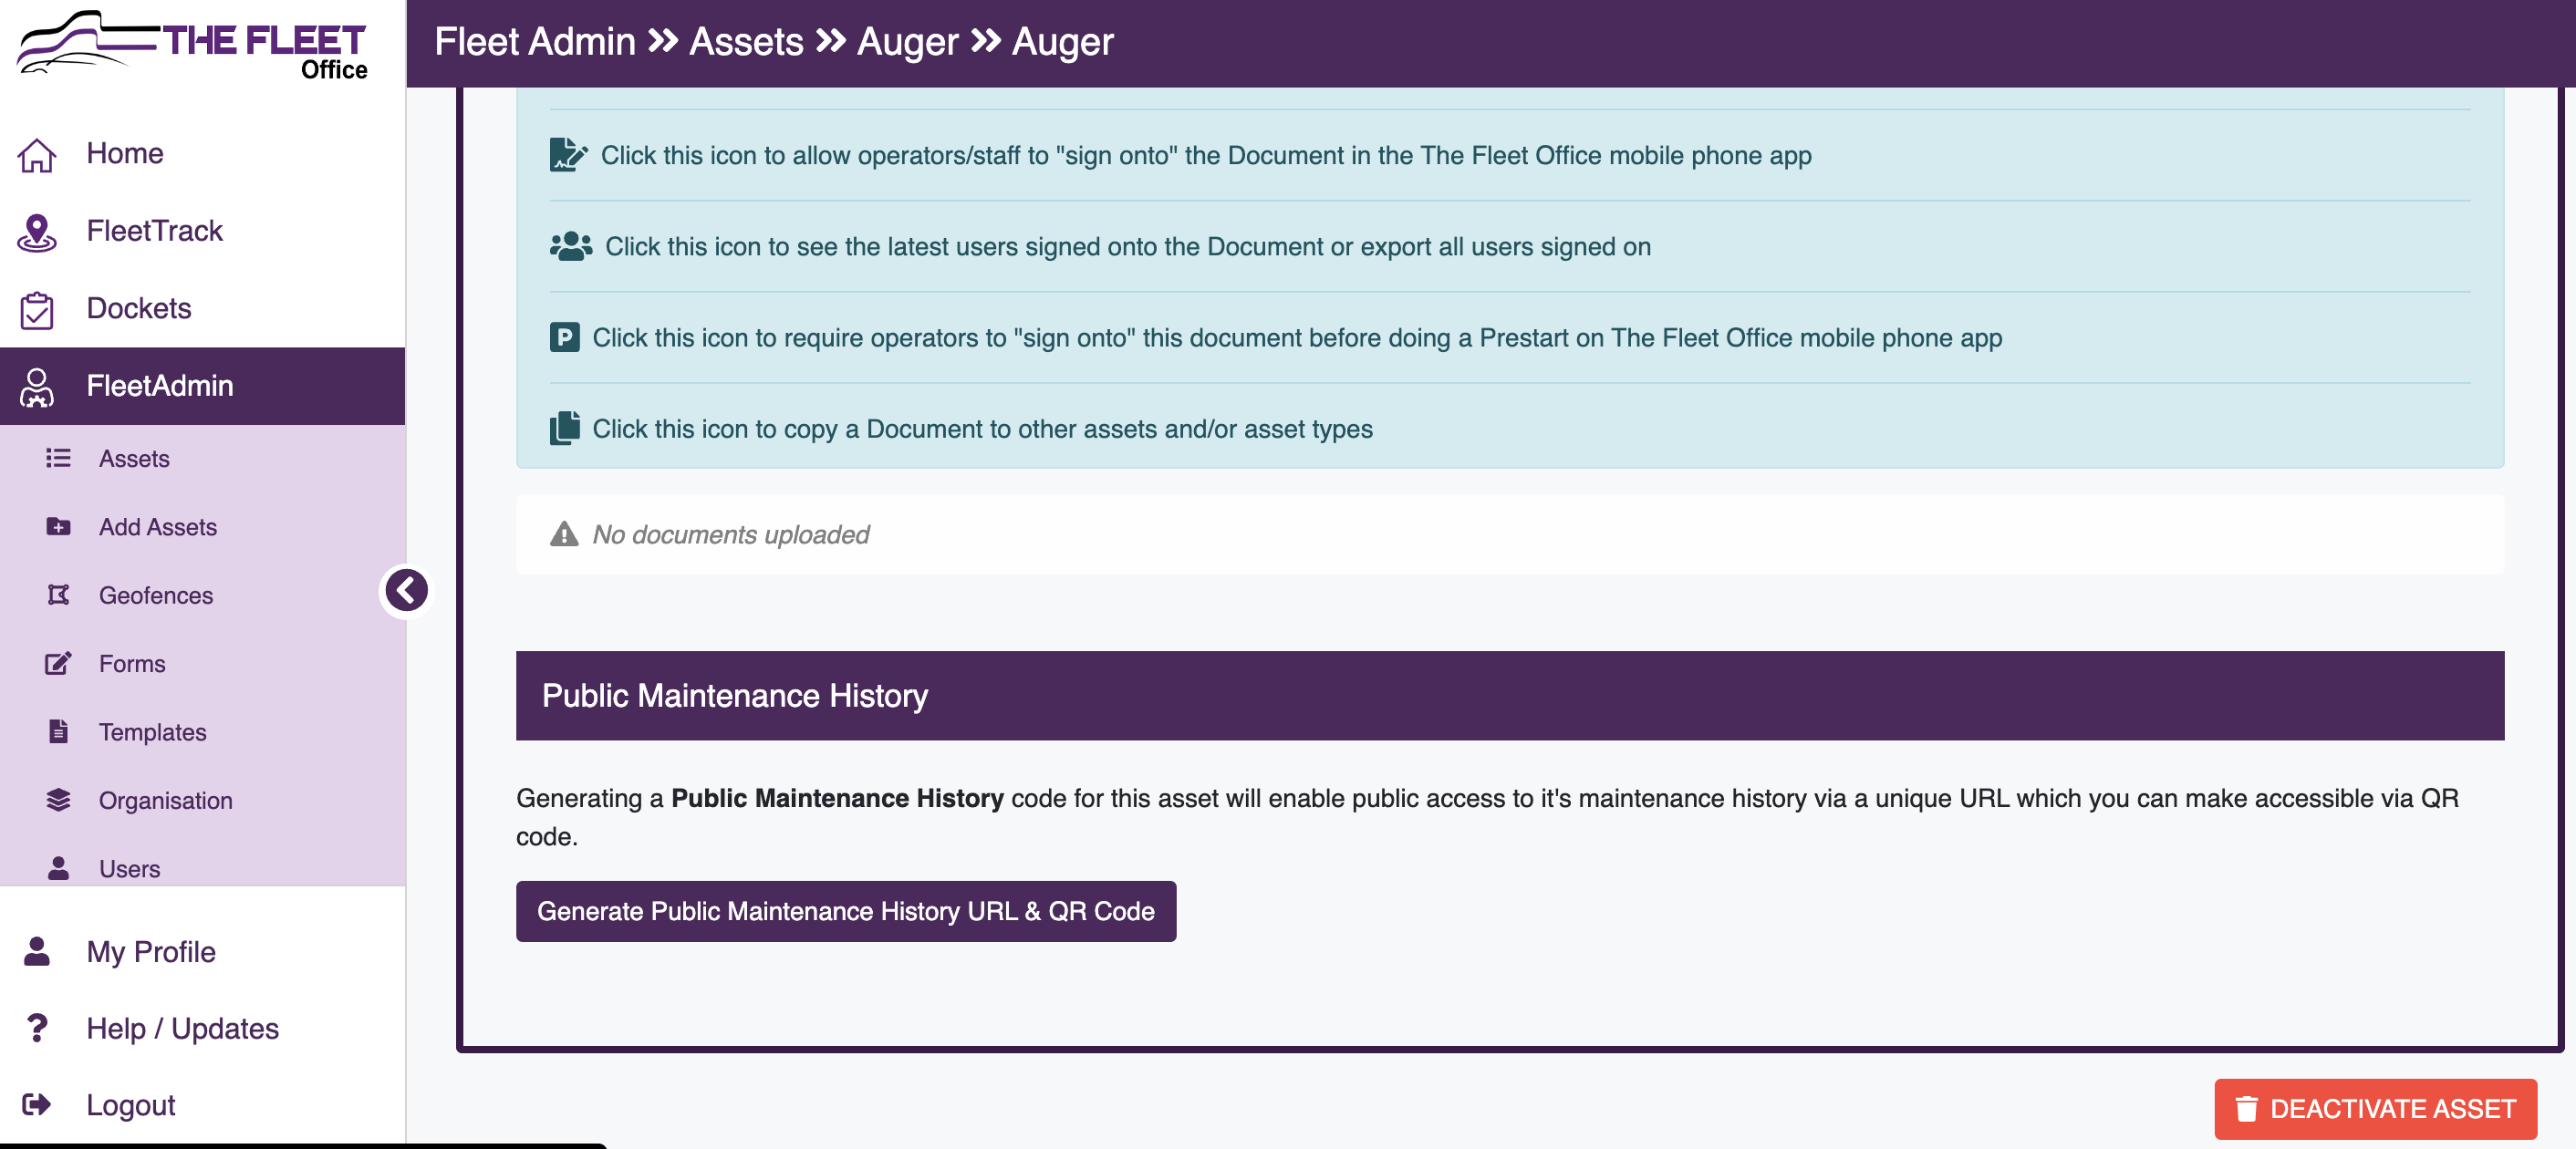Click the Organisation layers icon
The width and height of the screenshot is (2576, 1149).
(58, 800)
